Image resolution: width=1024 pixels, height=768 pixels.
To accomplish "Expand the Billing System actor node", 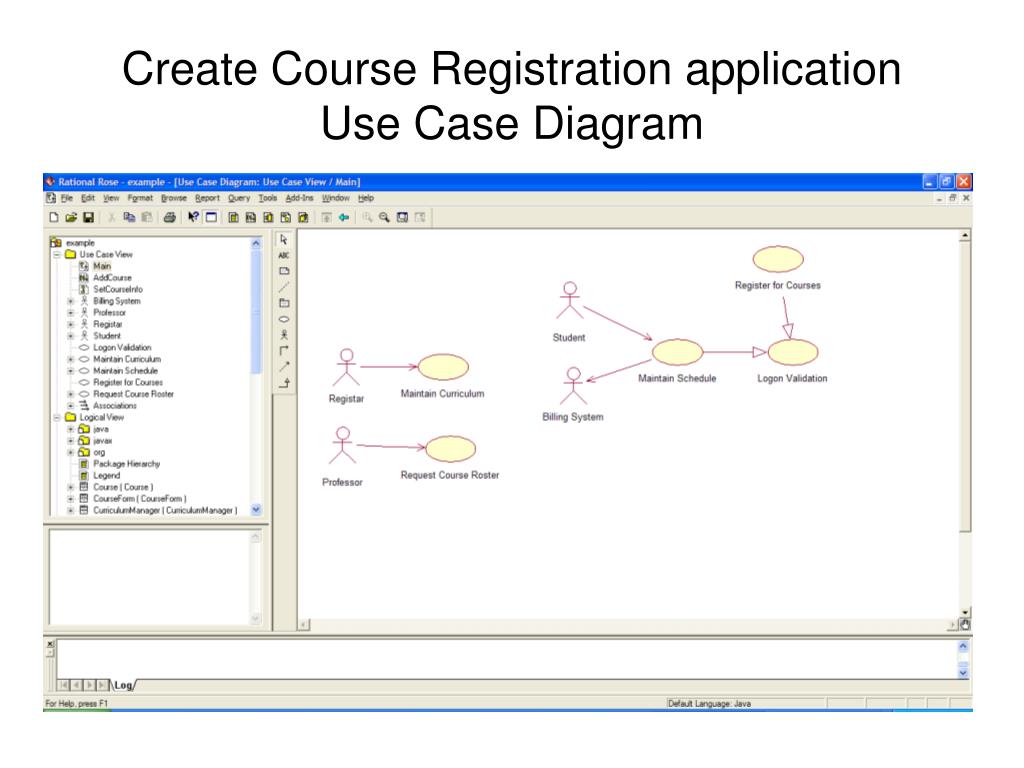I will pyautogui.click(x=71, y=301).
